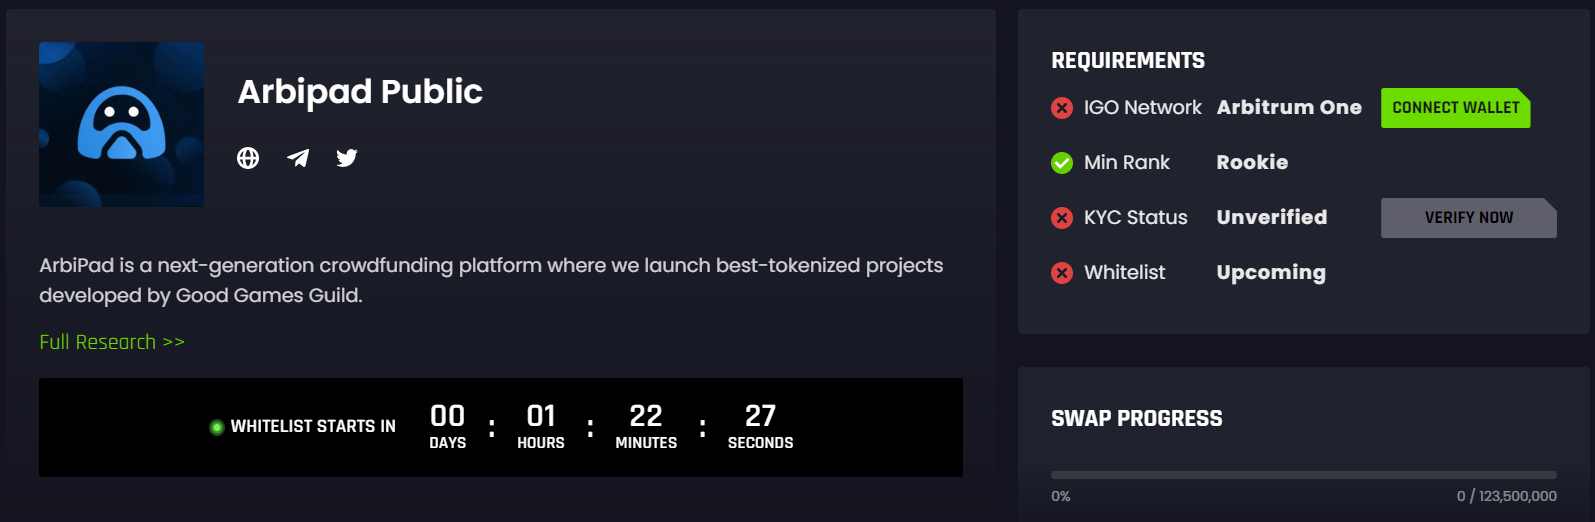This screenshot has height=522, width=1595.
Task: Click the green checkmark beside Min Rank
Action: click(1062, 163)
